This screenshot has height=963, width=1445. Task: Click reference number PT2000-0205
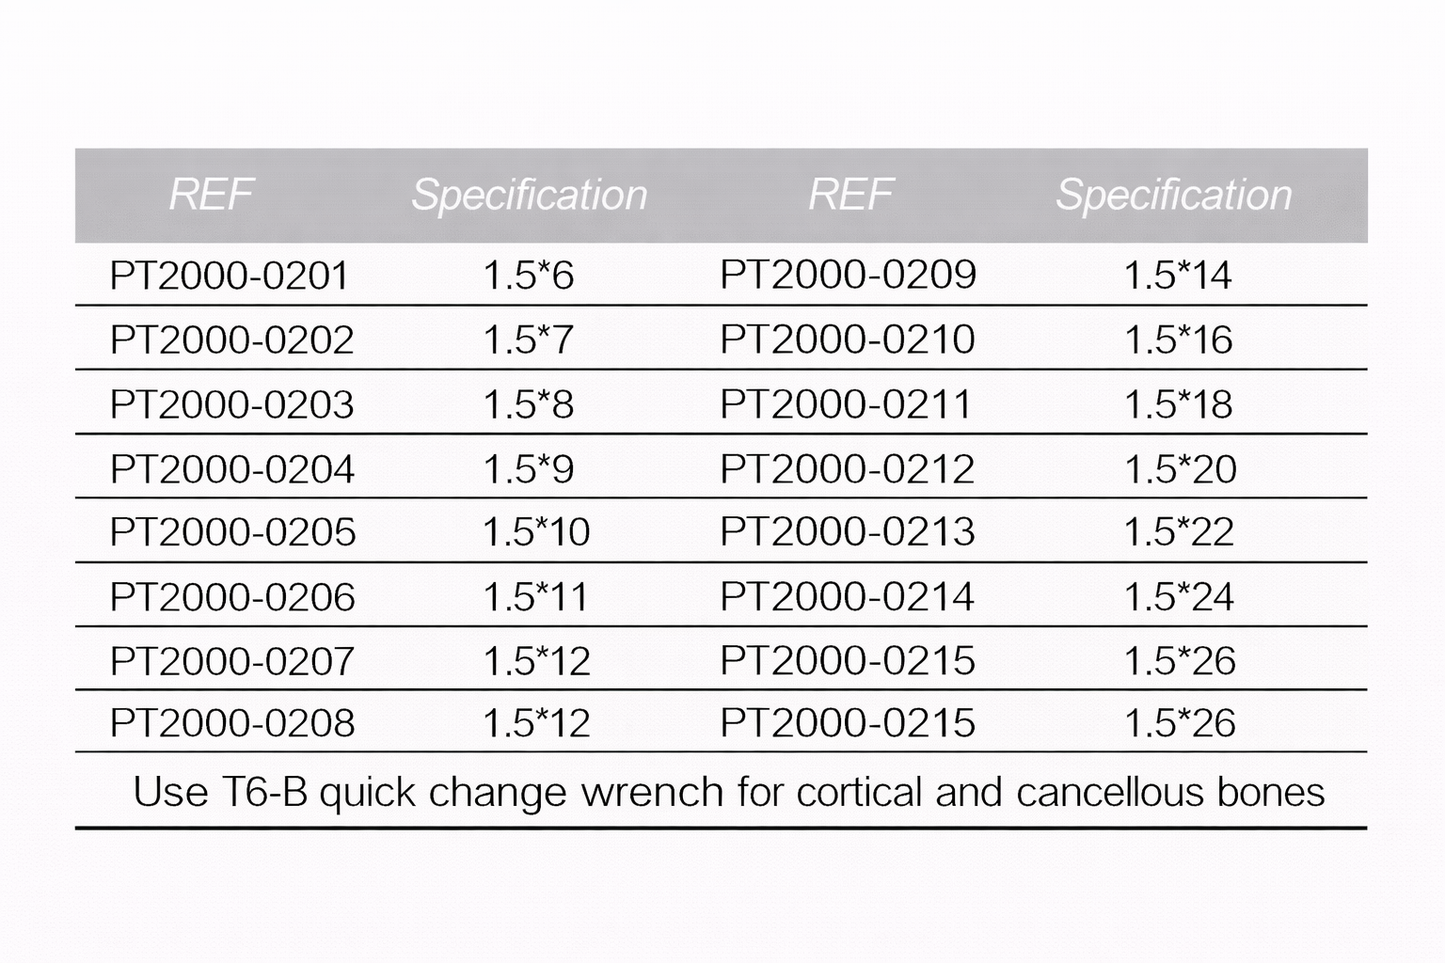(232, 532)
